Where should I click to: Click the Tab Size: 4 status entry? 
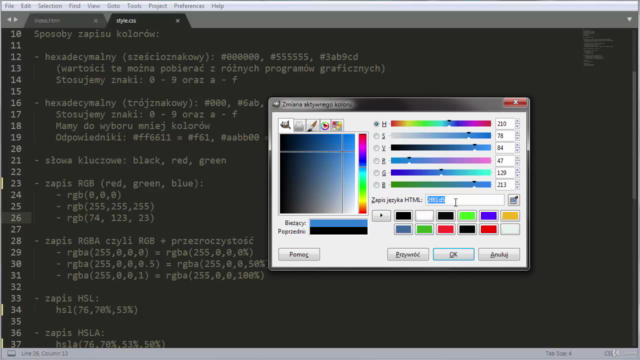point(558,353)
